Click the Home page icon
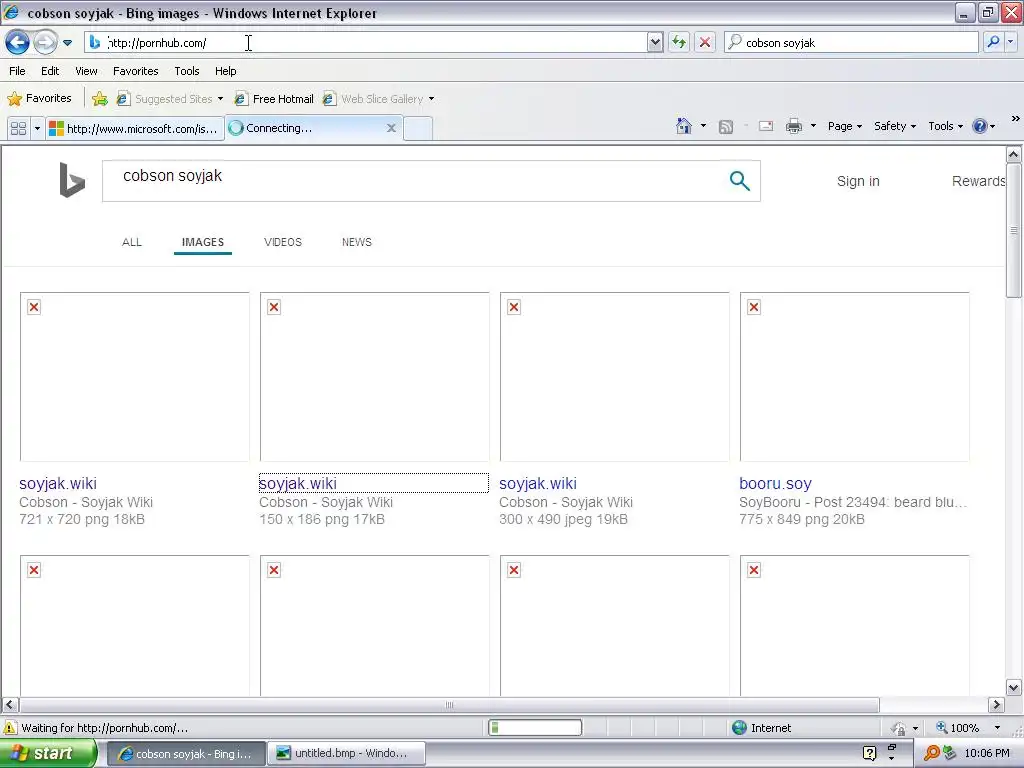 [x=684, y=126]
